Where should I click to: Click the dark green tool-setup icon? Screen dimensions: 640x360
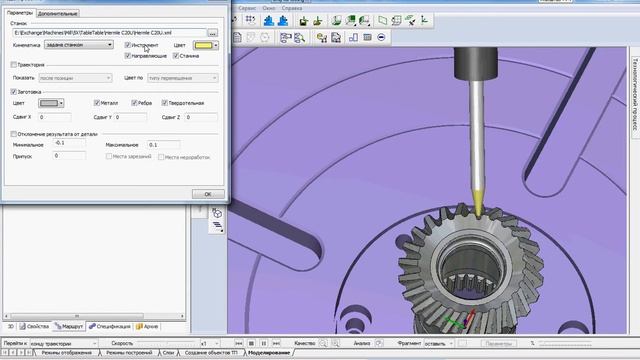[303, 20]
